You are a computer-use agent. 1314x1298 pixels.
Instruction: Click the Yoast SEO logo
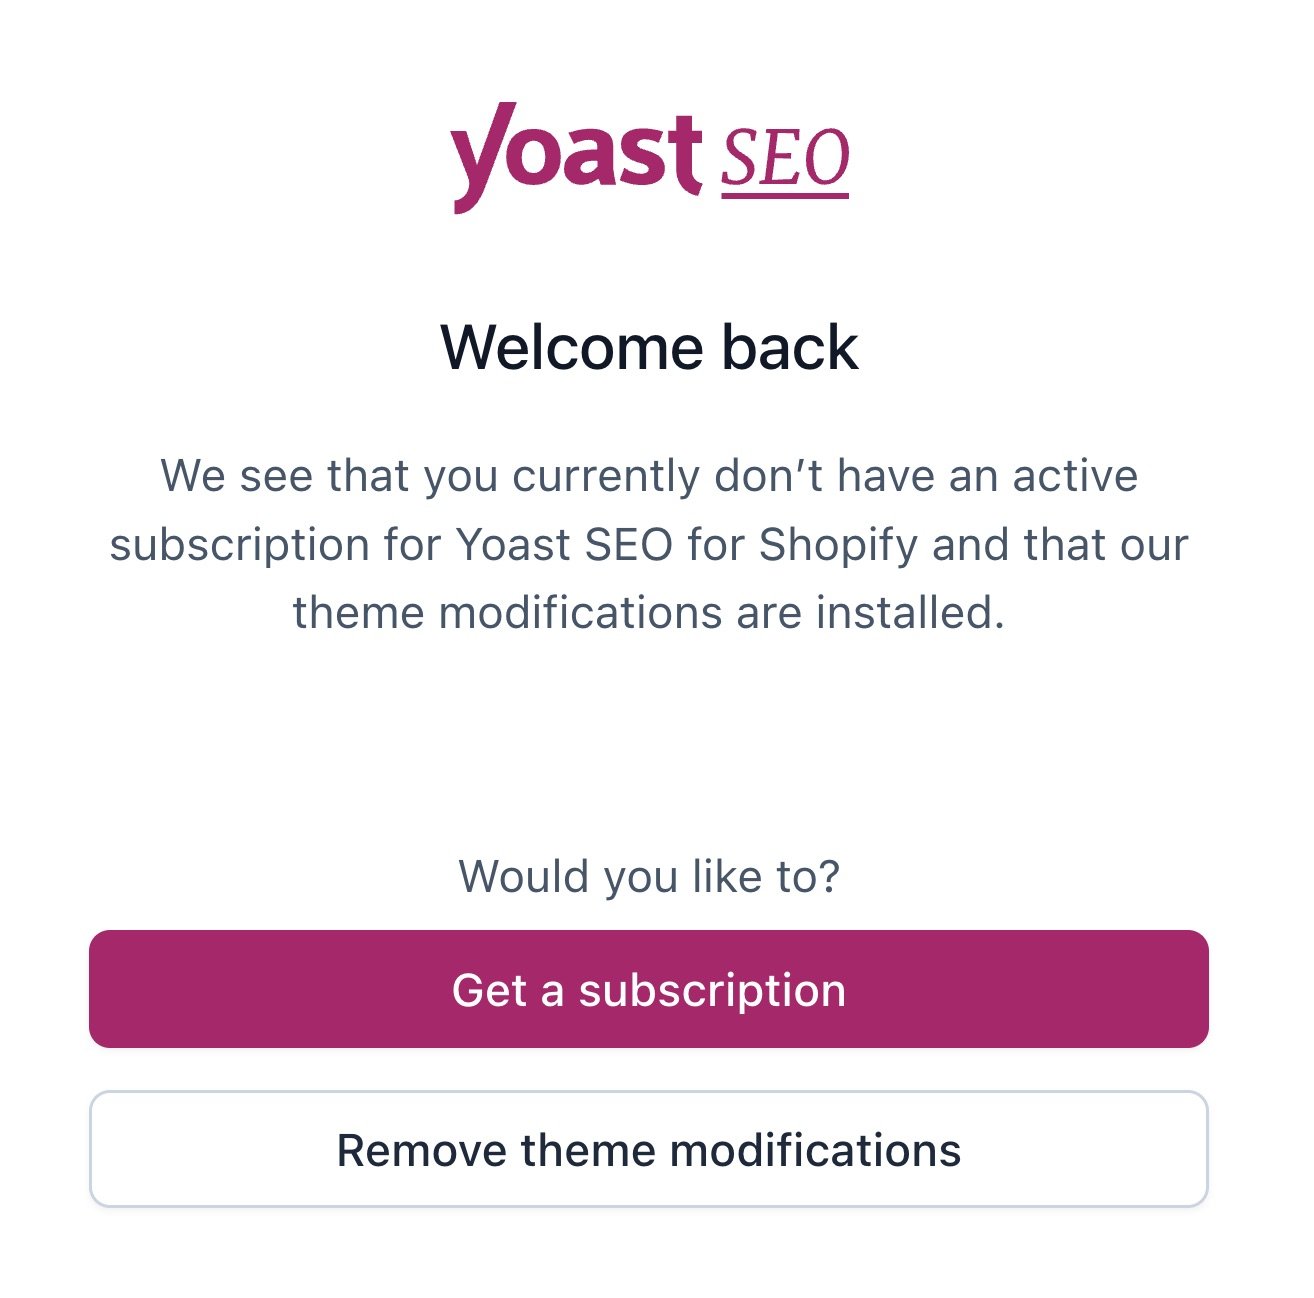(x=650, y=158)
